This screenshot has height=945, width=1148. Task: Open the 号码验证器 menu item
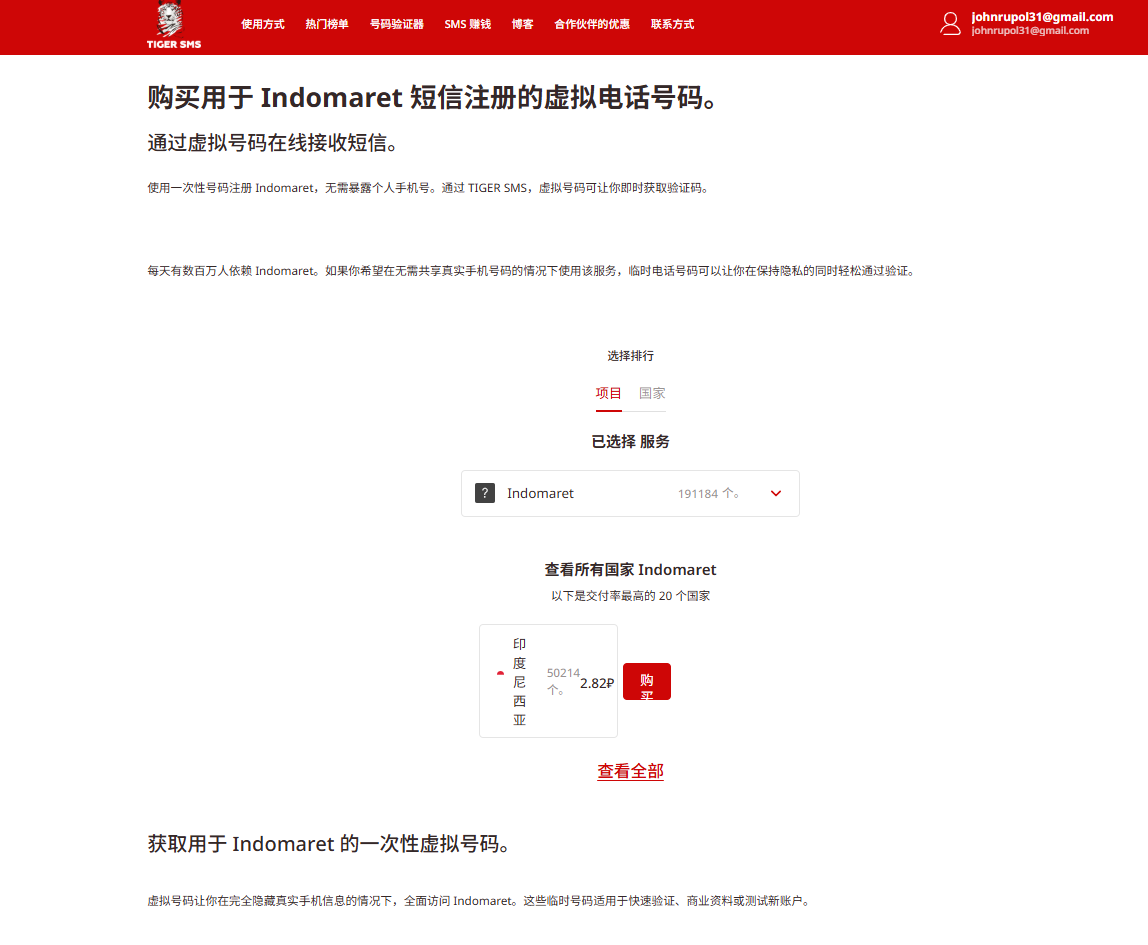click(396, 24)
